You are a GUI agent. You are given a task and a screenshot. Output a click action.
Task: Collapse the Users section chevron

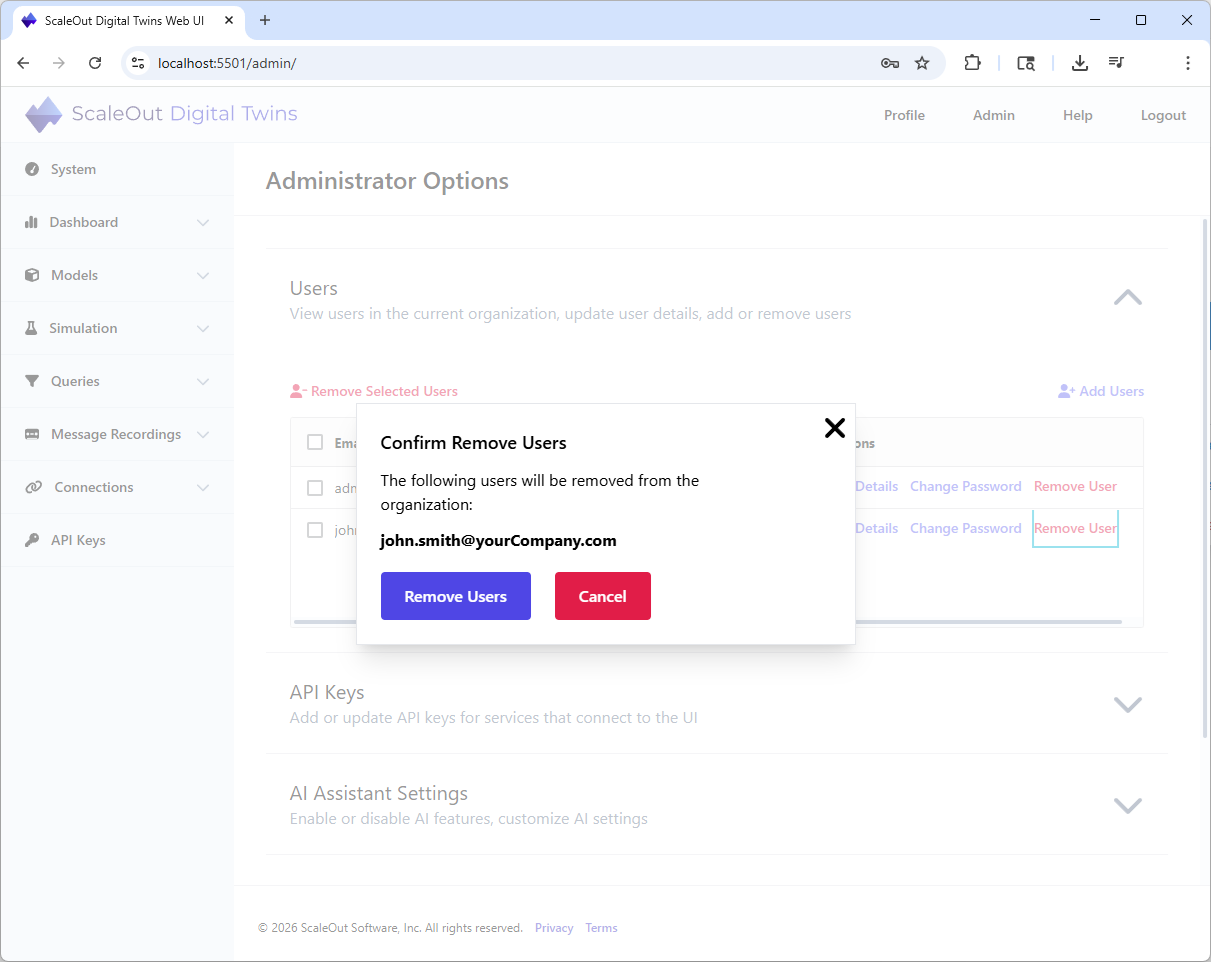(x=1128, y=298)
